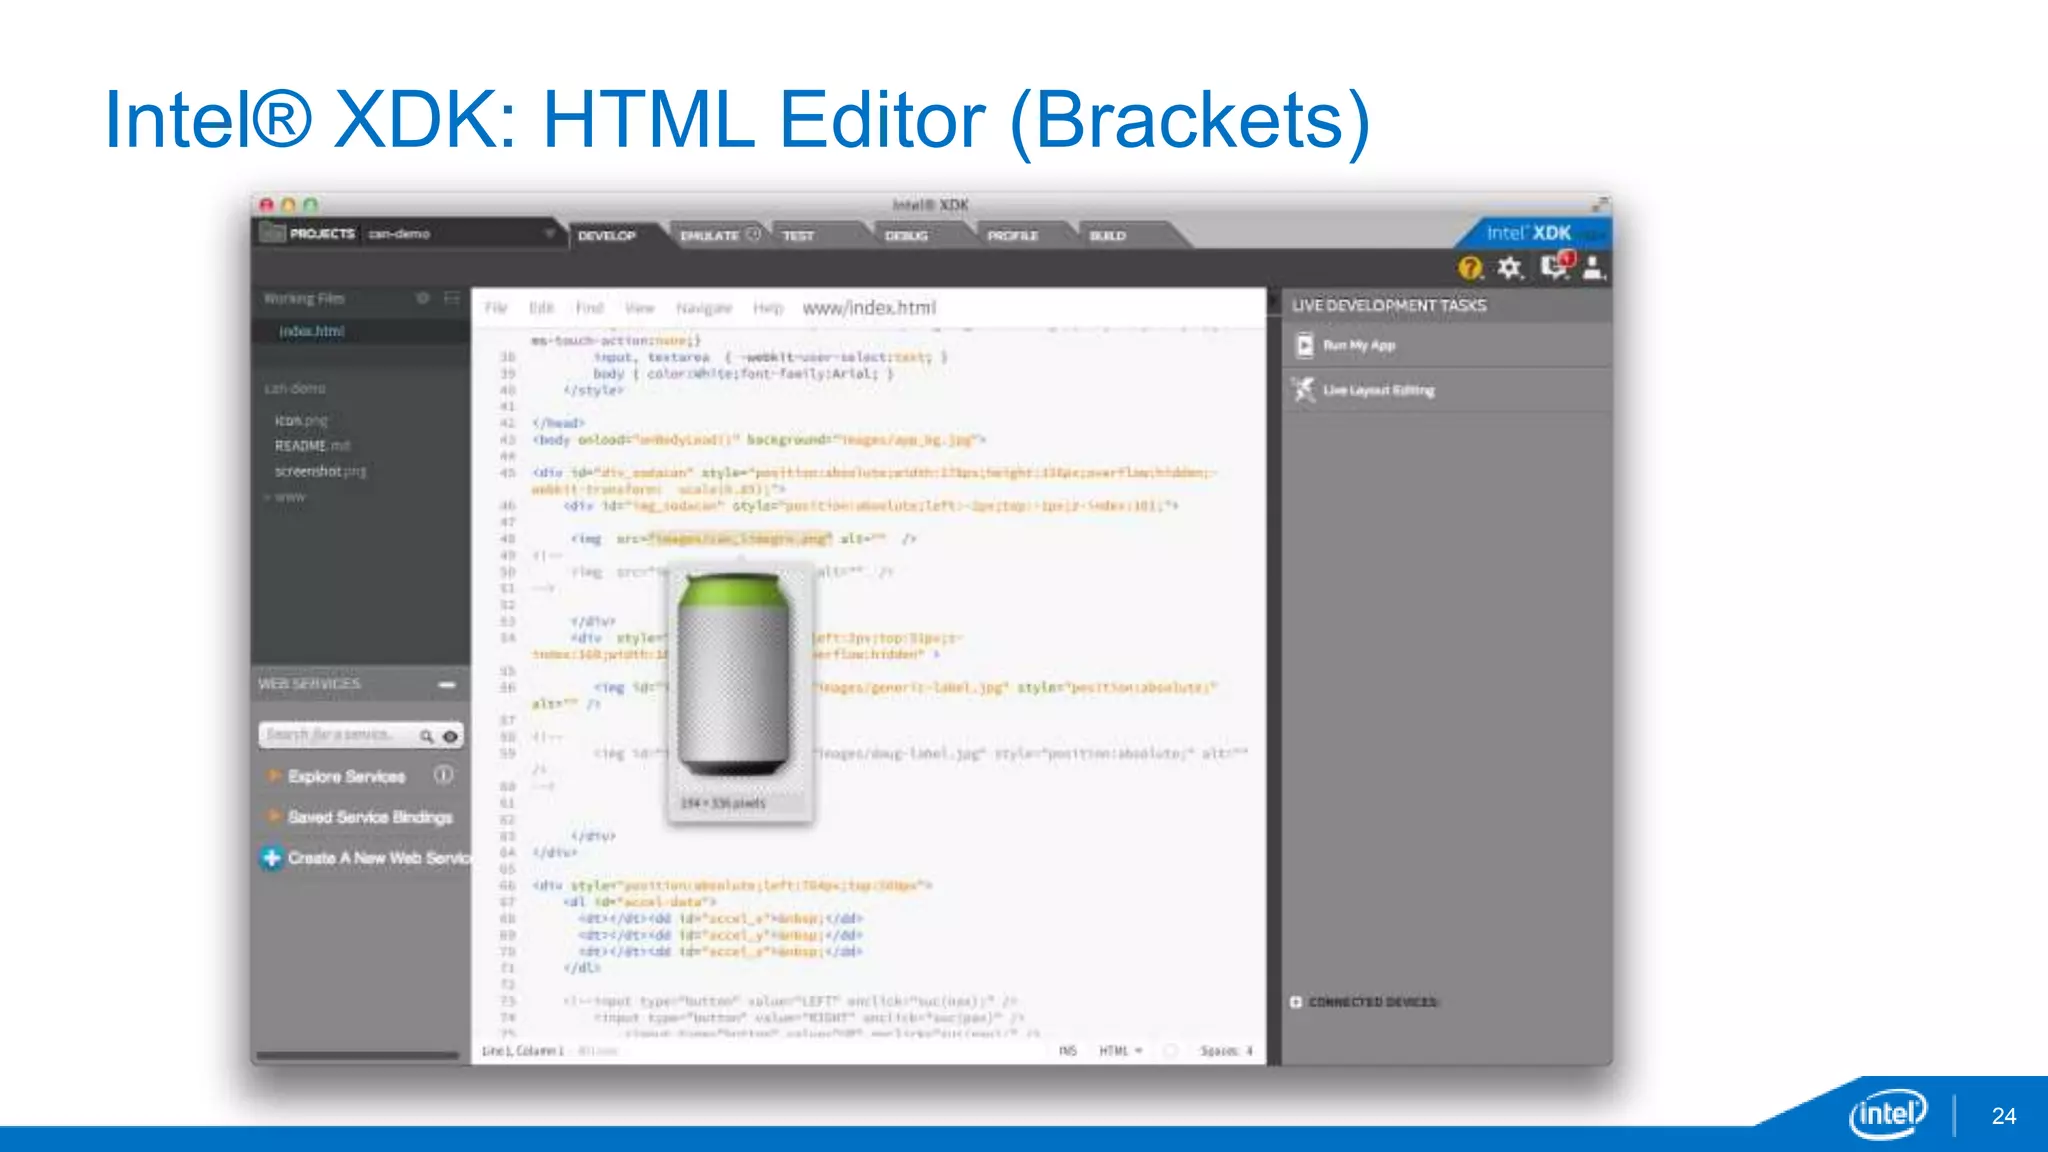Open settings gear in XDK toolbar
The image size is (2048, 1152).
click(1510, 268)
